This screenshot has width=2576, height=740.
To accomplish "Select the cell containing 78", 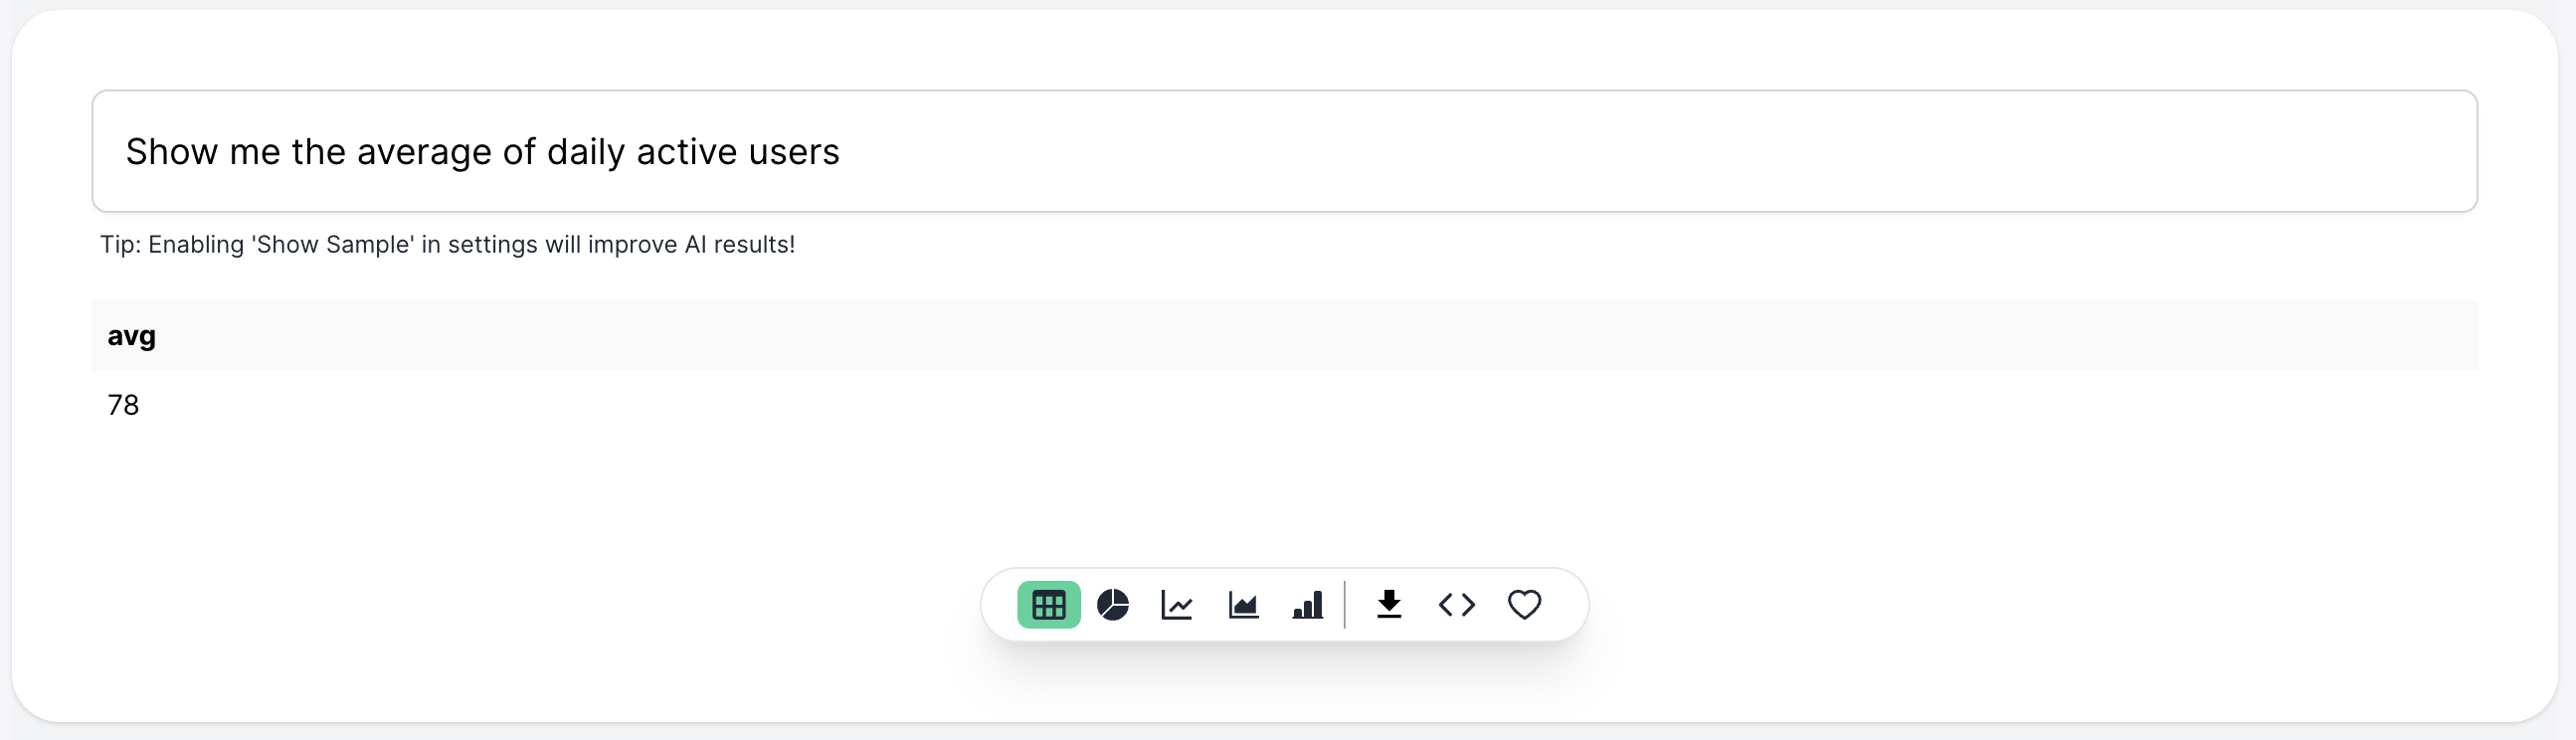I will [x=123, y=405].
